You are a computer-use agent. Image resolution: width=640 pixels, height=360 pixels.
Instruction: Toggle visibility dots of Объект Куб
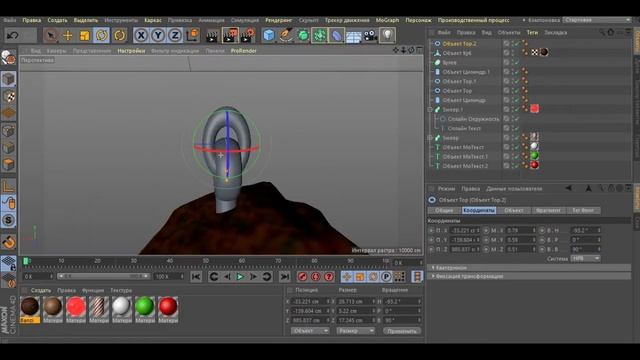click(513, 53)
